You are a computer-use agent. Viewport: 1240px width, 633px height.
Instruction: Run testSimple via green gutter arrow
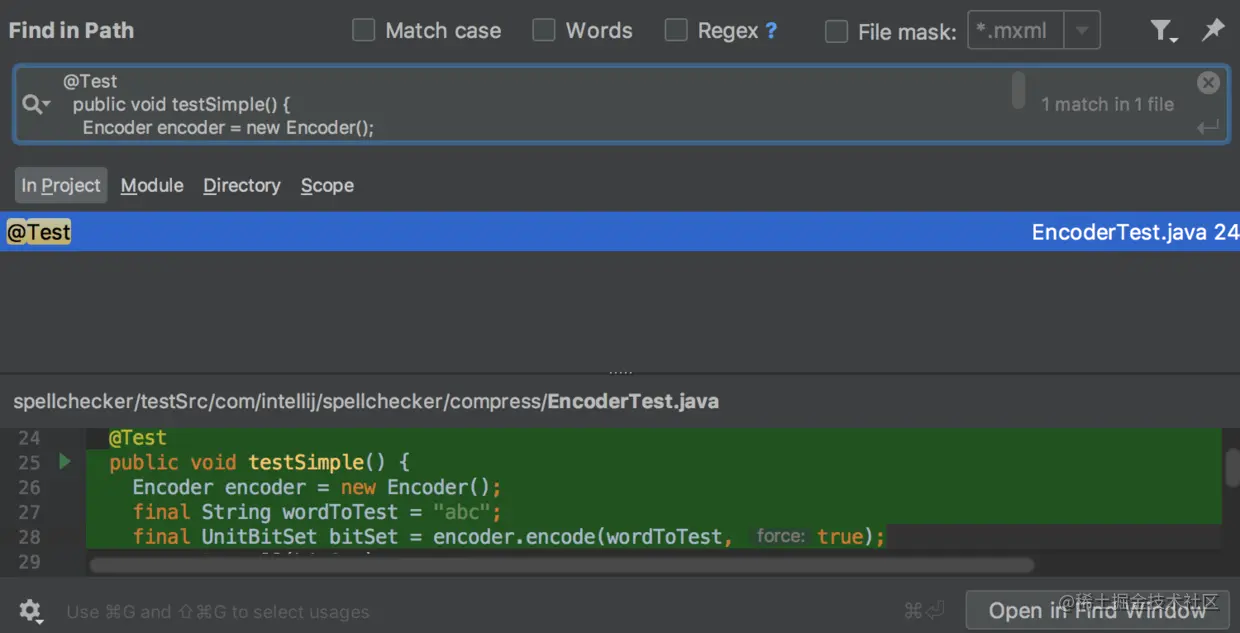[x=65, y=462]
